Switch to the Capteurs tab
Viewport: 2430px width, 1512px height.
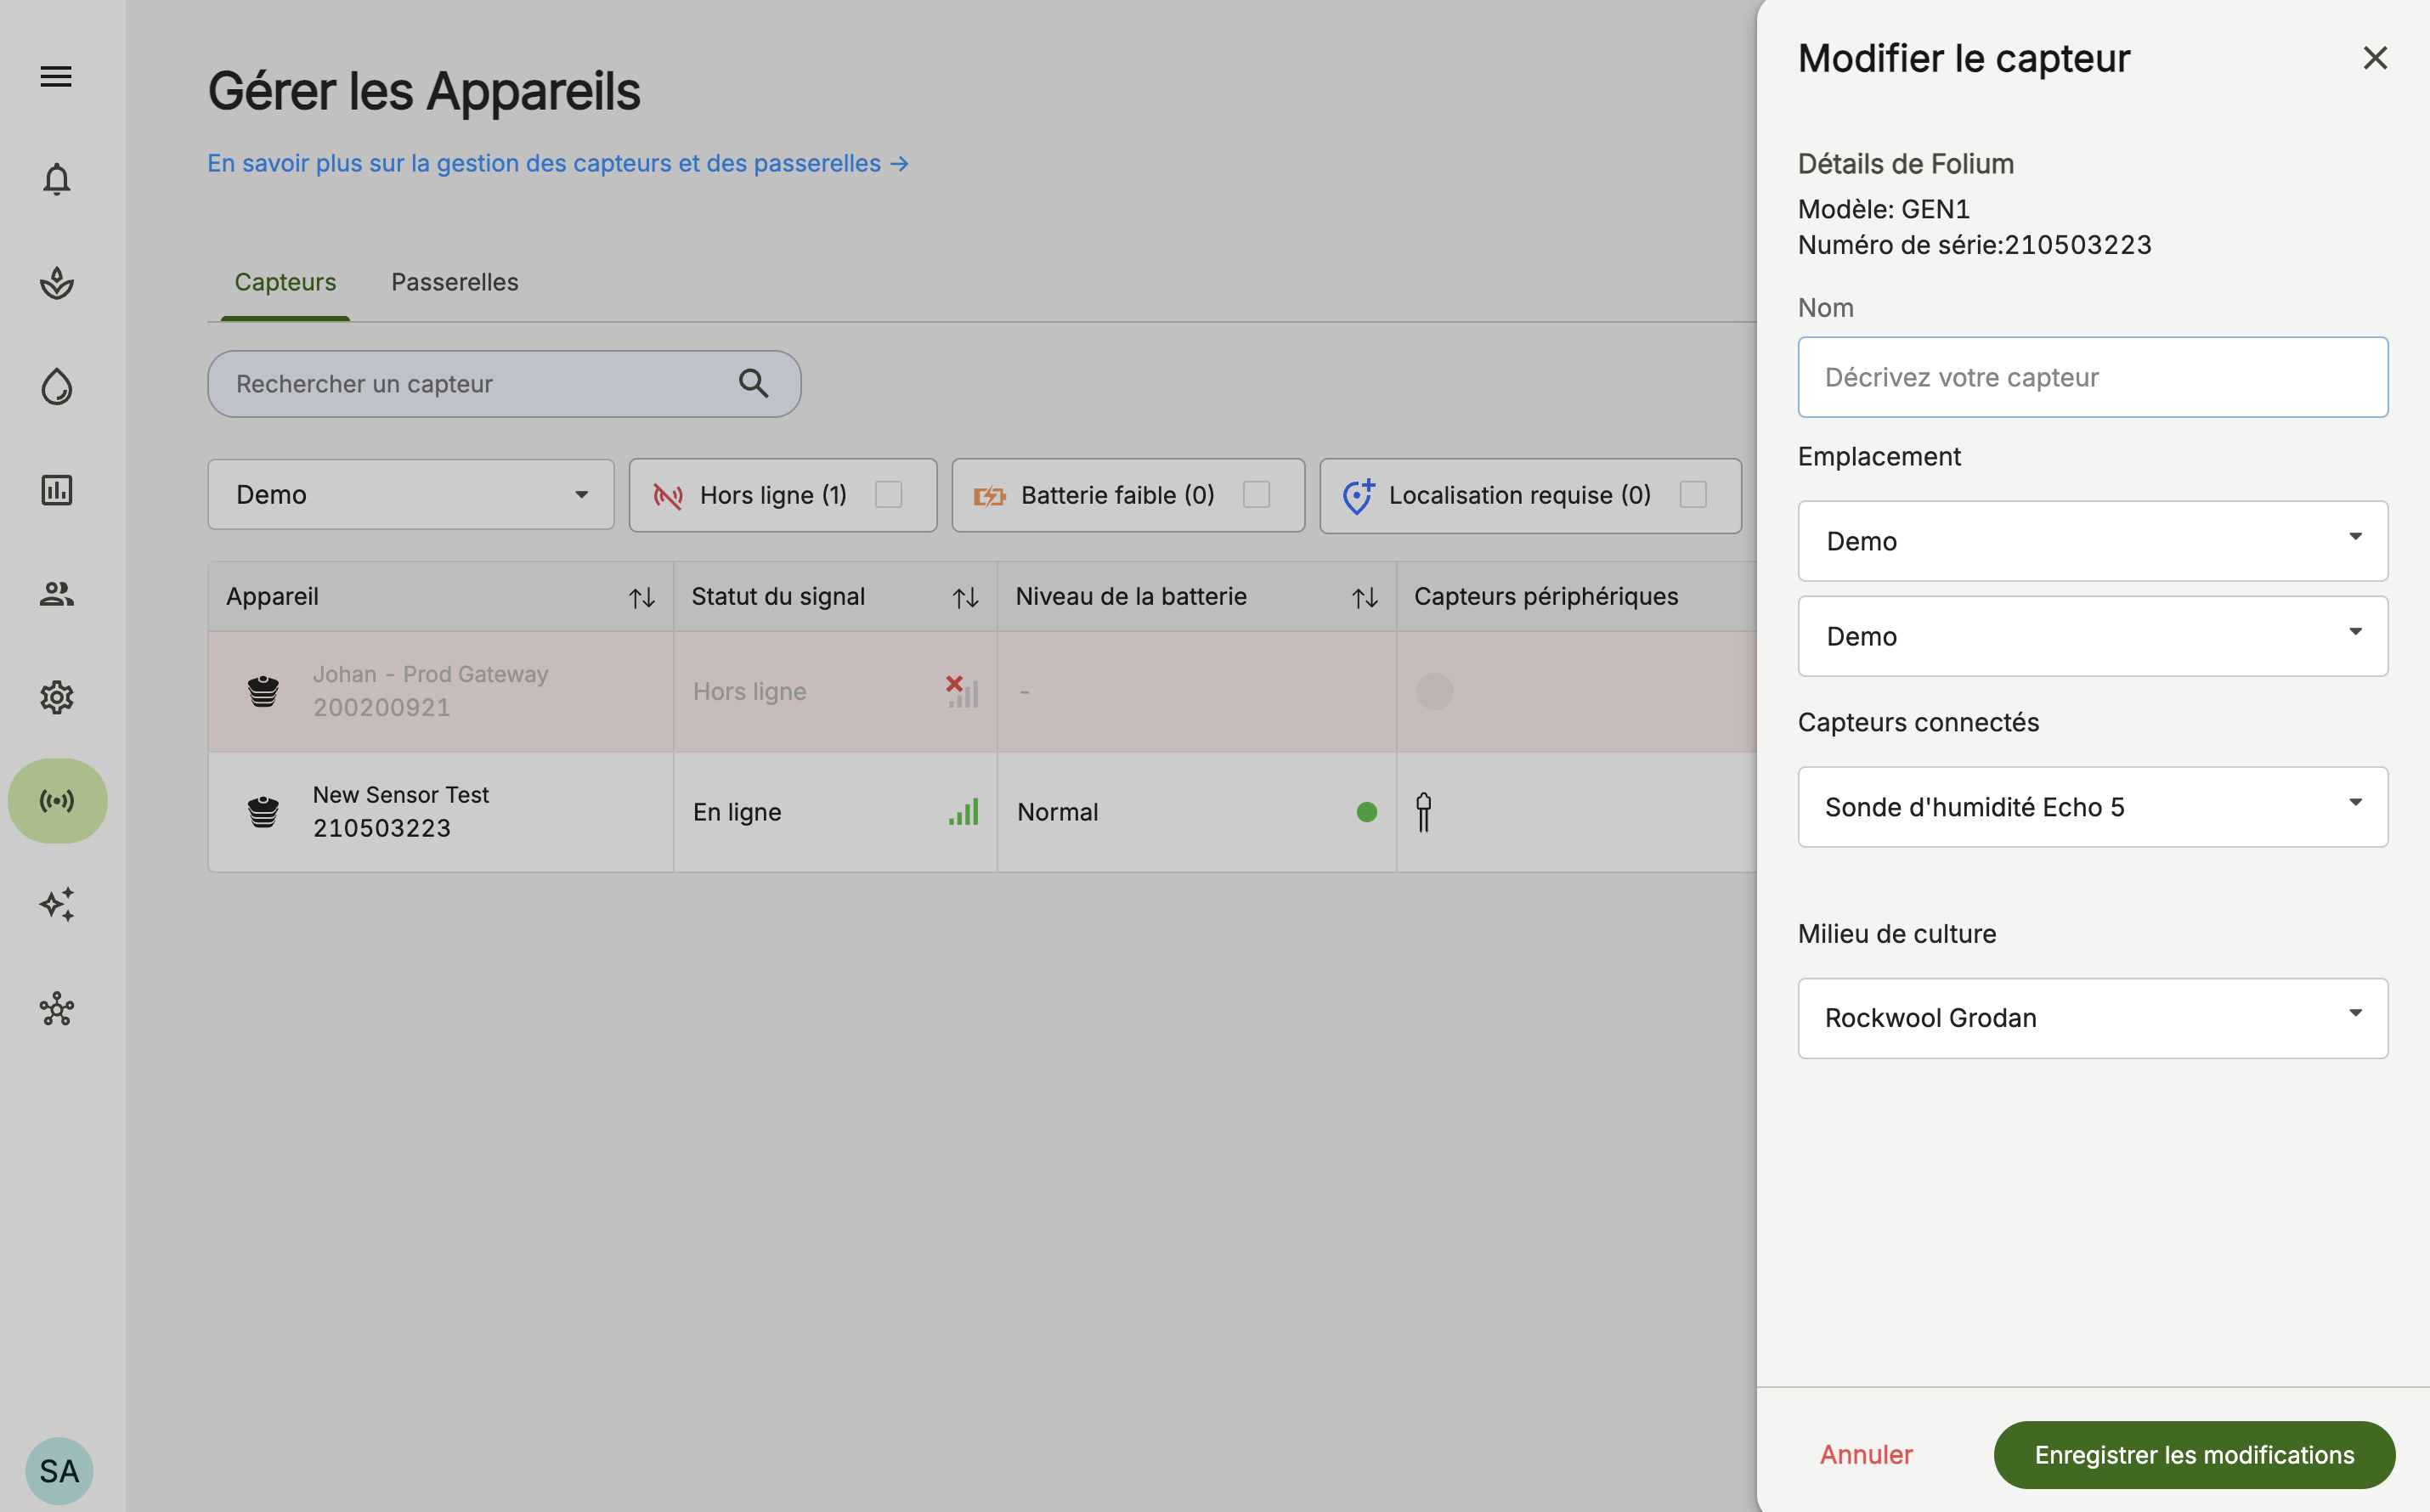click(x=285, y=282)
